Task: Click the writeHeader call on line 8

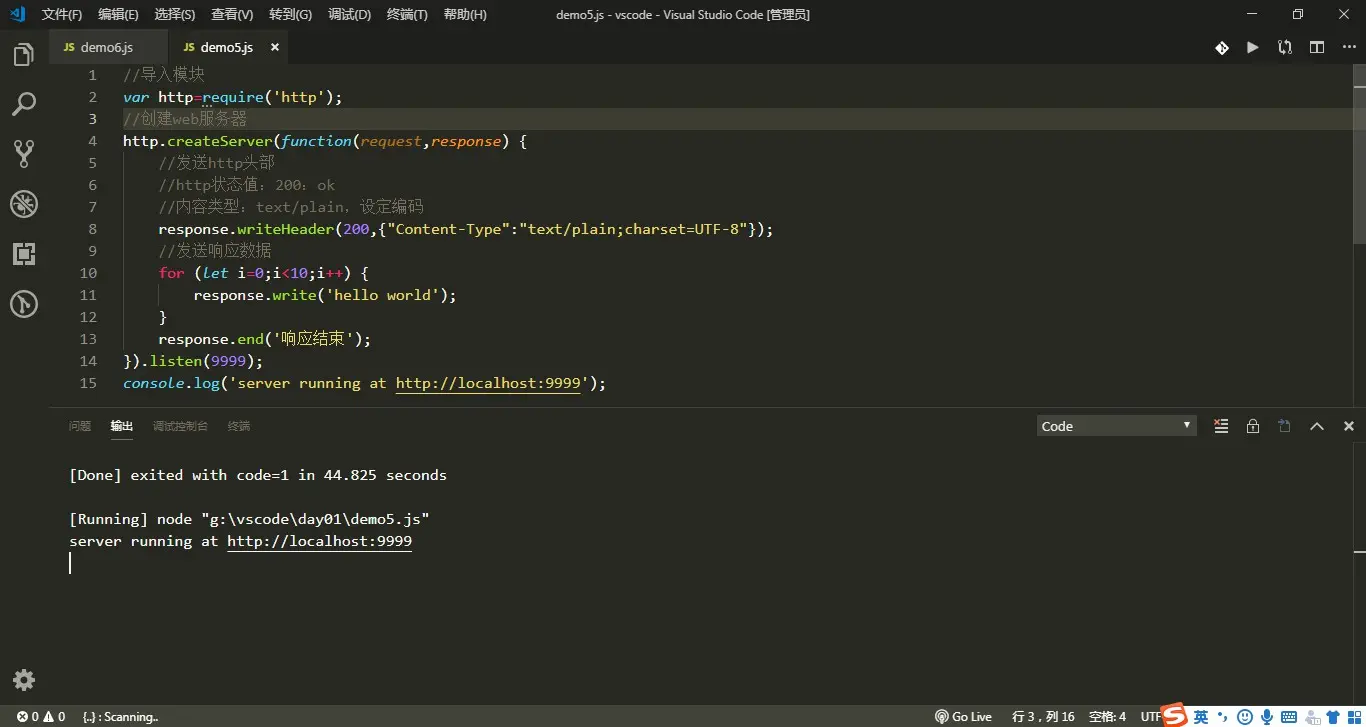Action: 285,229
